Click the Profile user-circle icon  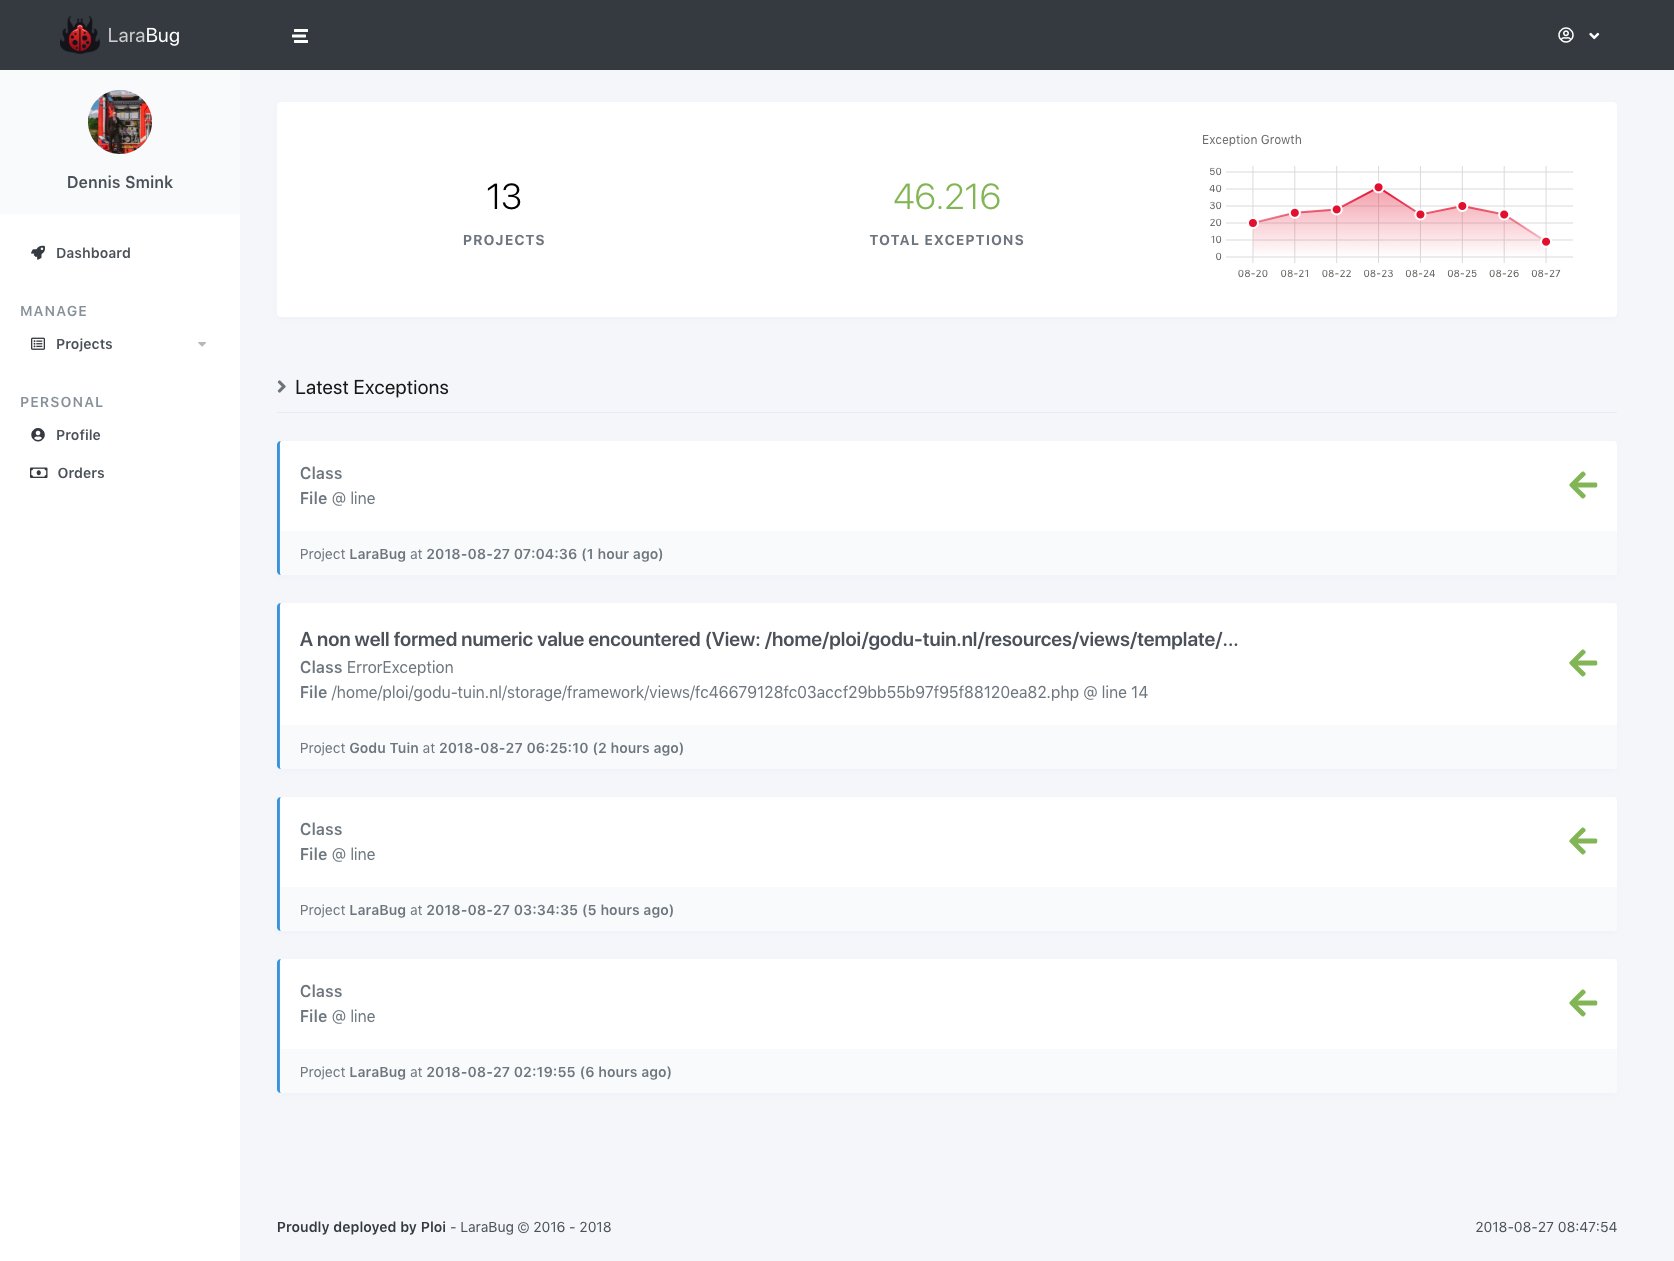click(38, 435)
